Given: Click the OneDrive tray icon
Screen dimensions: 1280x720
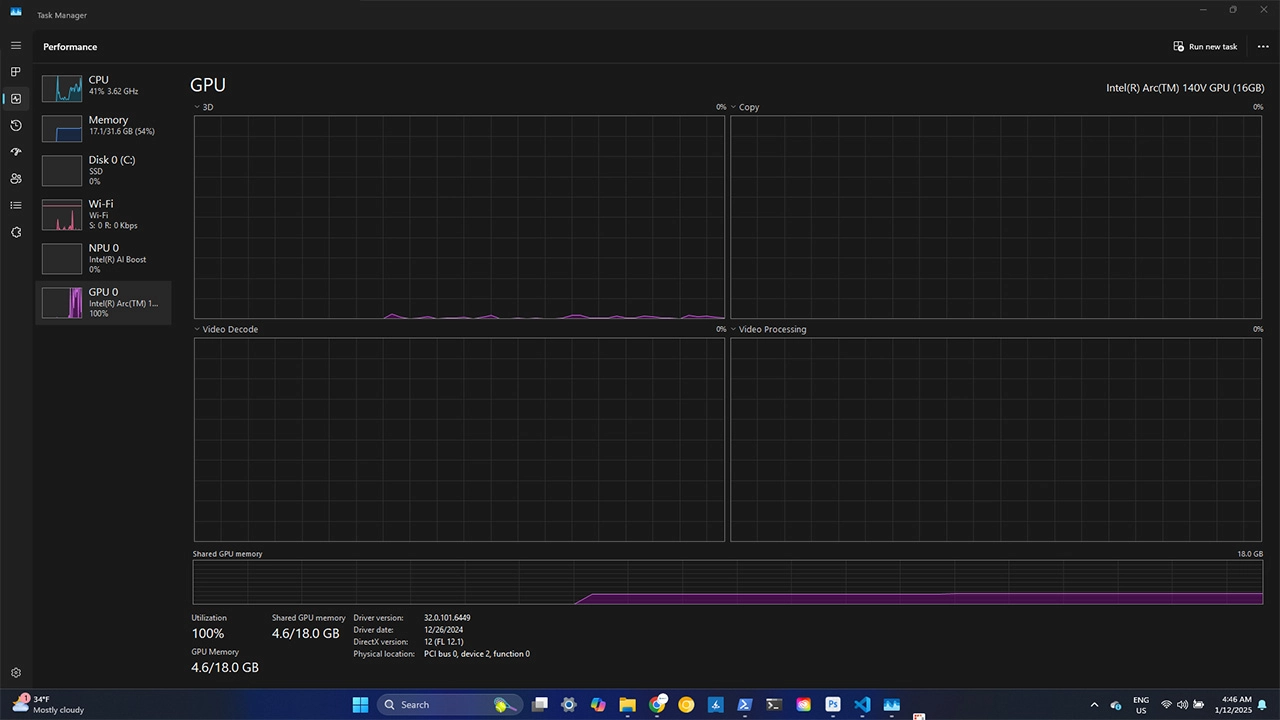Looking at the screenshot, I should tap(1116, 705).
